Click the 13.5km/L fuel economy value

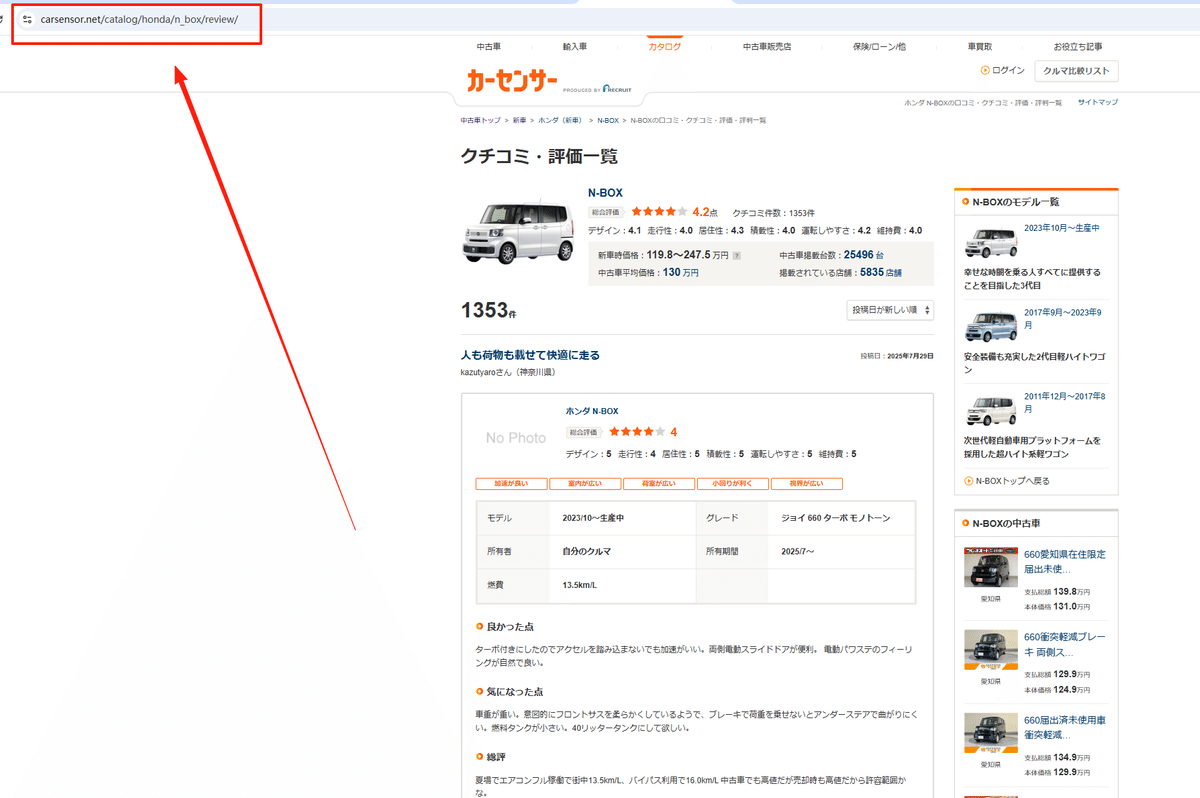pyautogui.click(x=580, y=585)
